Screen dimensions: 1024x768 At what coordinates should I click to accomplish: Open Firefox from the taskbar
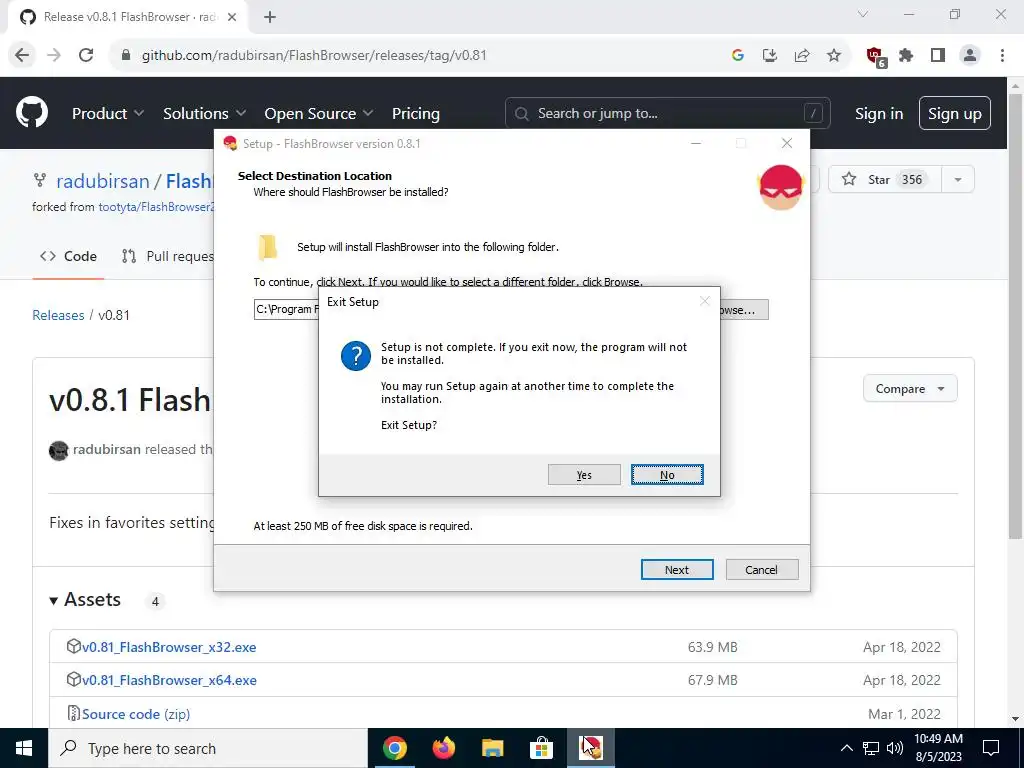[443, 748]
